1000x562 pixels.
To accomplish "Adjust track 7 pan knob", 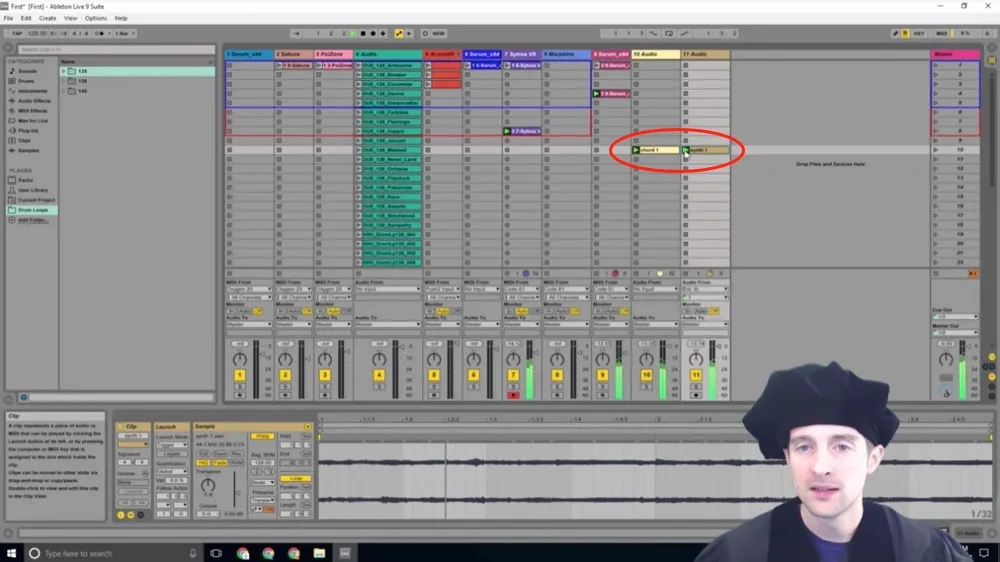I will pyautogui.click(x=513, y=359).
